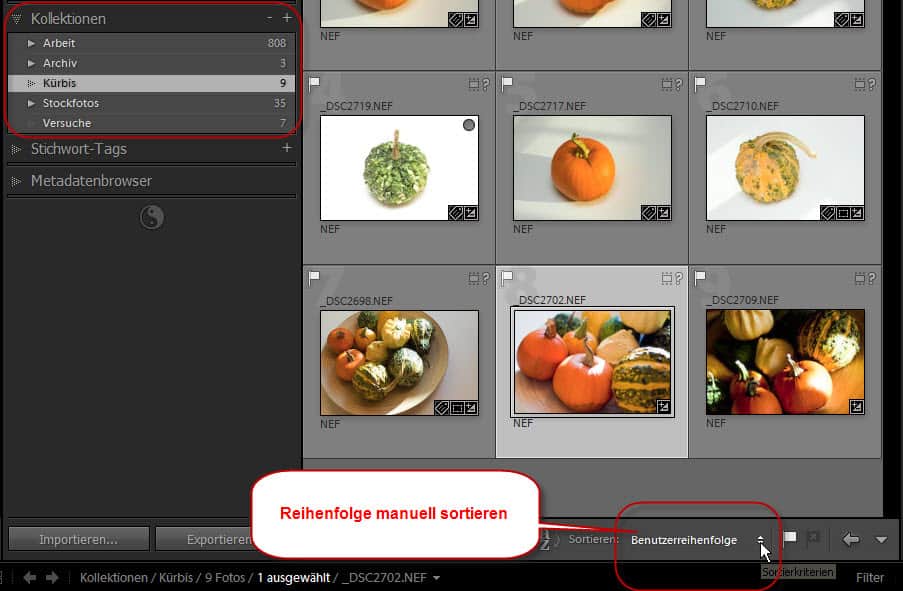
Task: Select the _DSC2717.NEF orange pumpkin thumbnail
Action: (592, 167)
